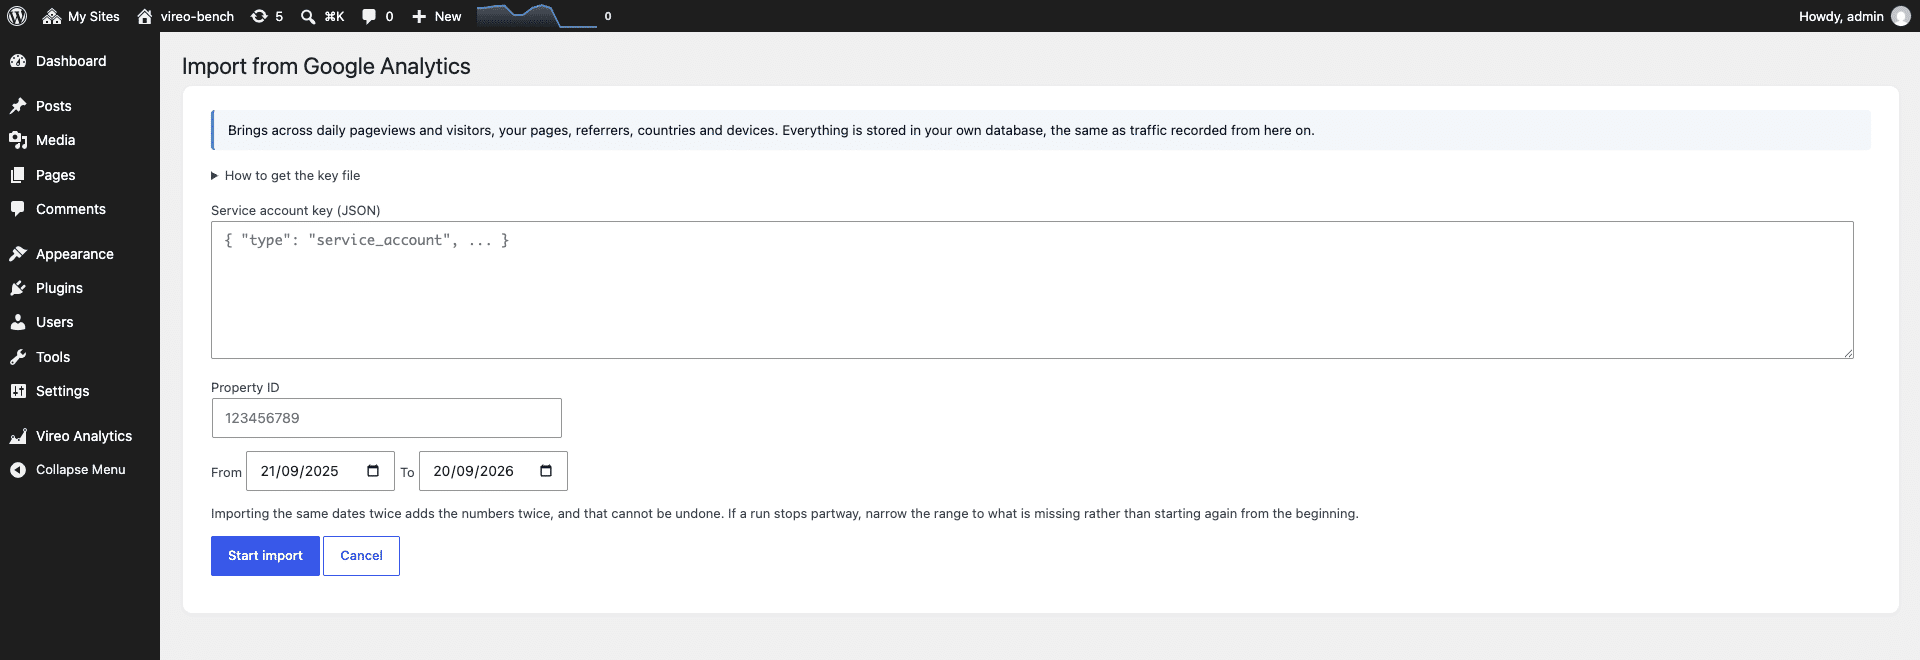Click the Users person icon
Image resolution: width=1920 pixels, height=660 pixels.
point(18,322)
